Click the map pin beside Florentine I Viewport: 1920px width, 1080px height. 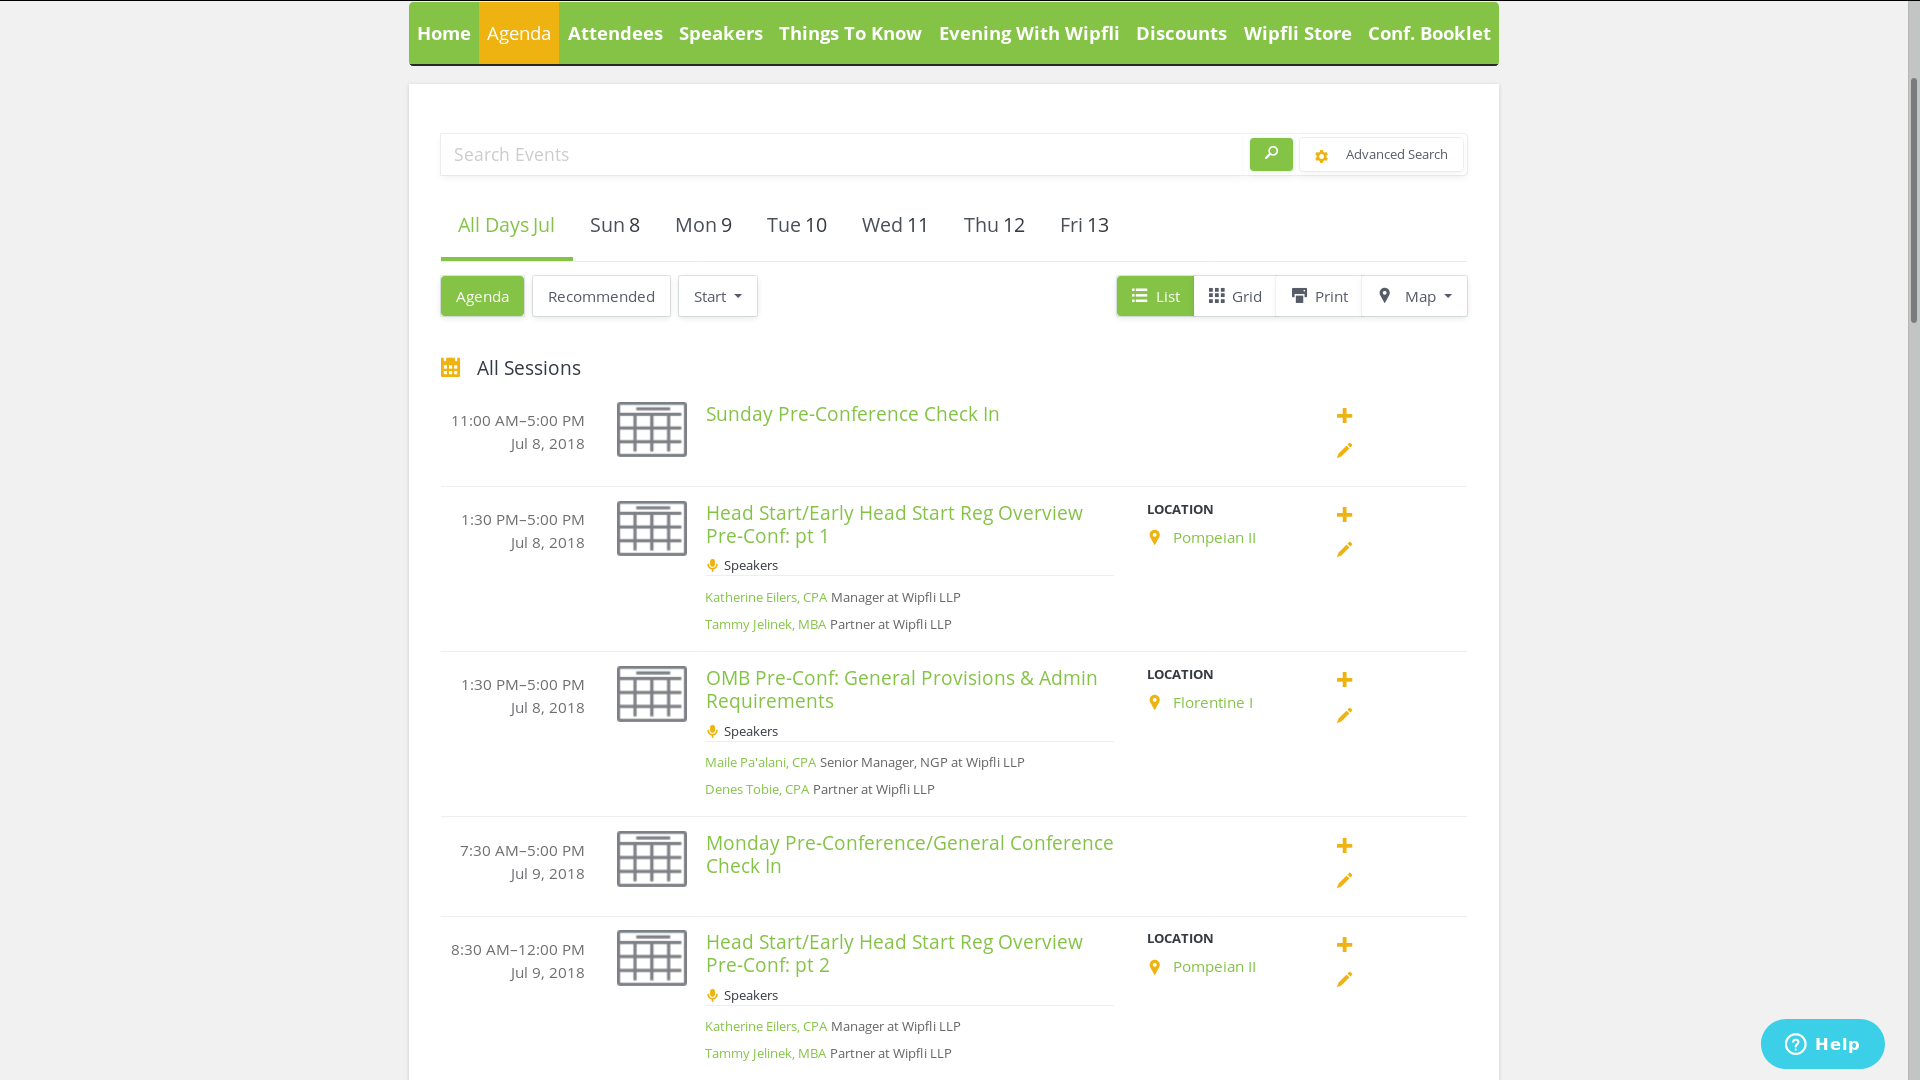1155,703
